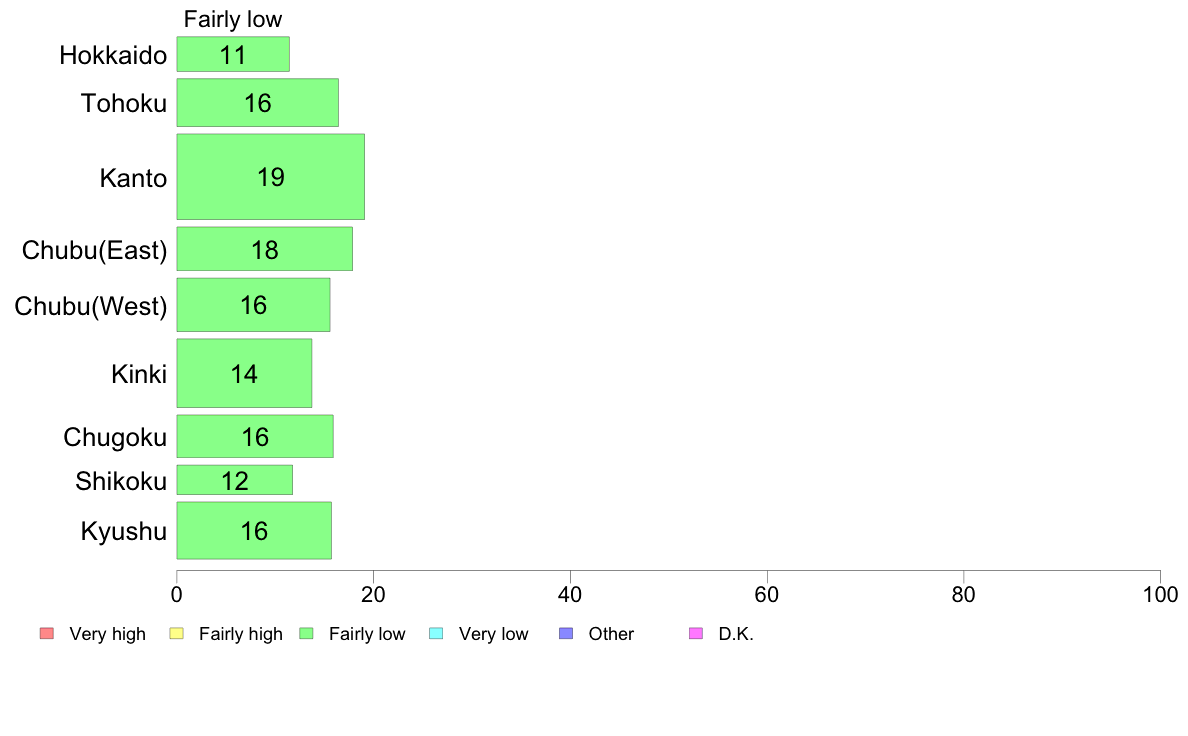Click the Very high red legend swatch

(x=47, y=634)
